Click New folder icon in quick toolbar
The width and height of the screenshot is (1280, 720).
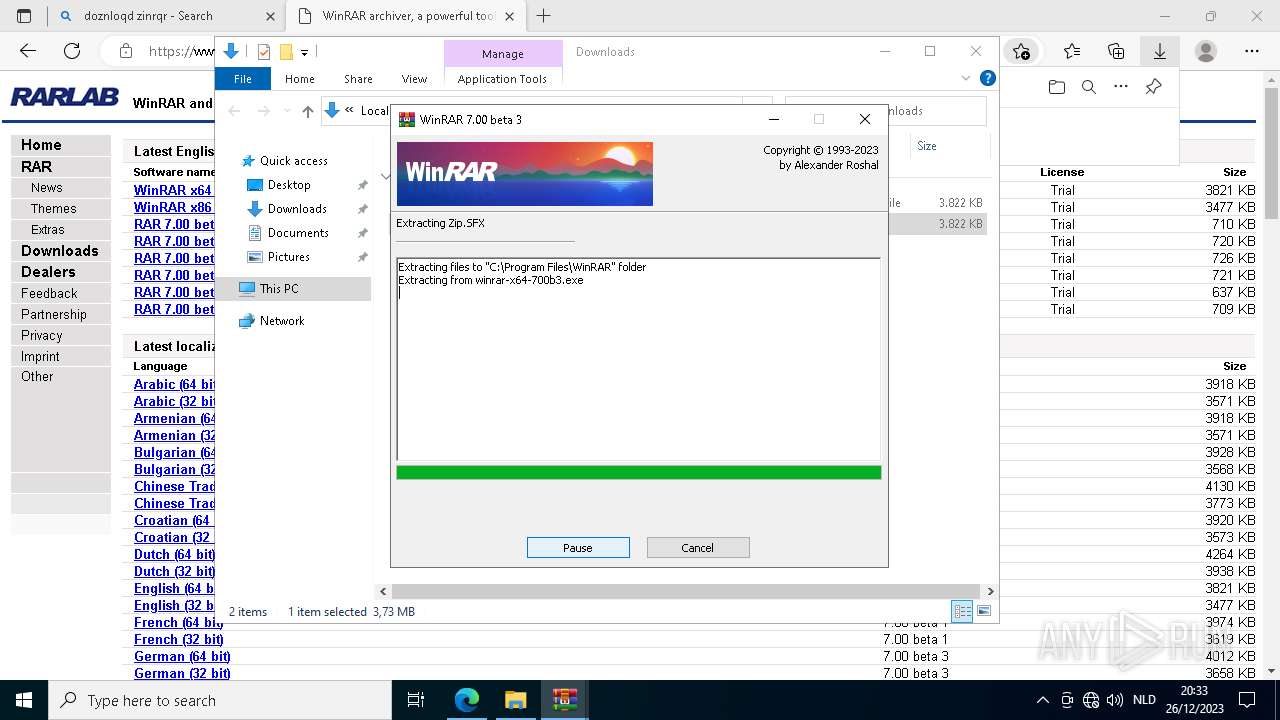click(x=286, y=52)
